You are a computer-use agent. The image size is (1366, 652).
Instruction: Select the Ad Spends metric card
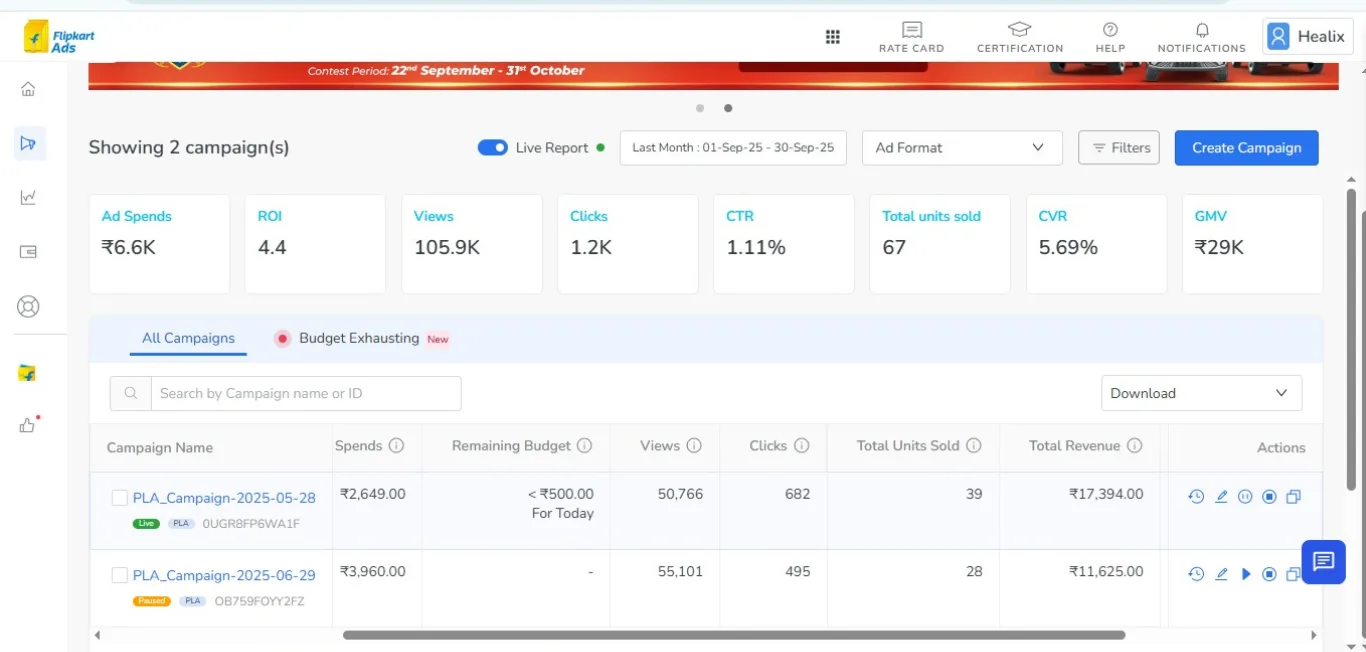[159, 244]
